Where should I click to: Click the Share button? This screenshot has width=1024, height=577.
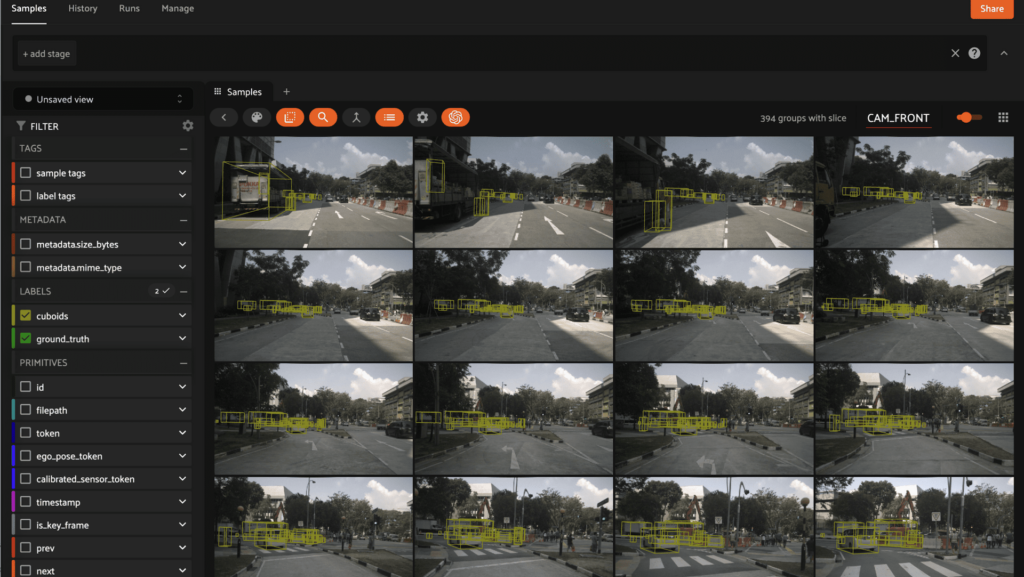tap(991, 8)
